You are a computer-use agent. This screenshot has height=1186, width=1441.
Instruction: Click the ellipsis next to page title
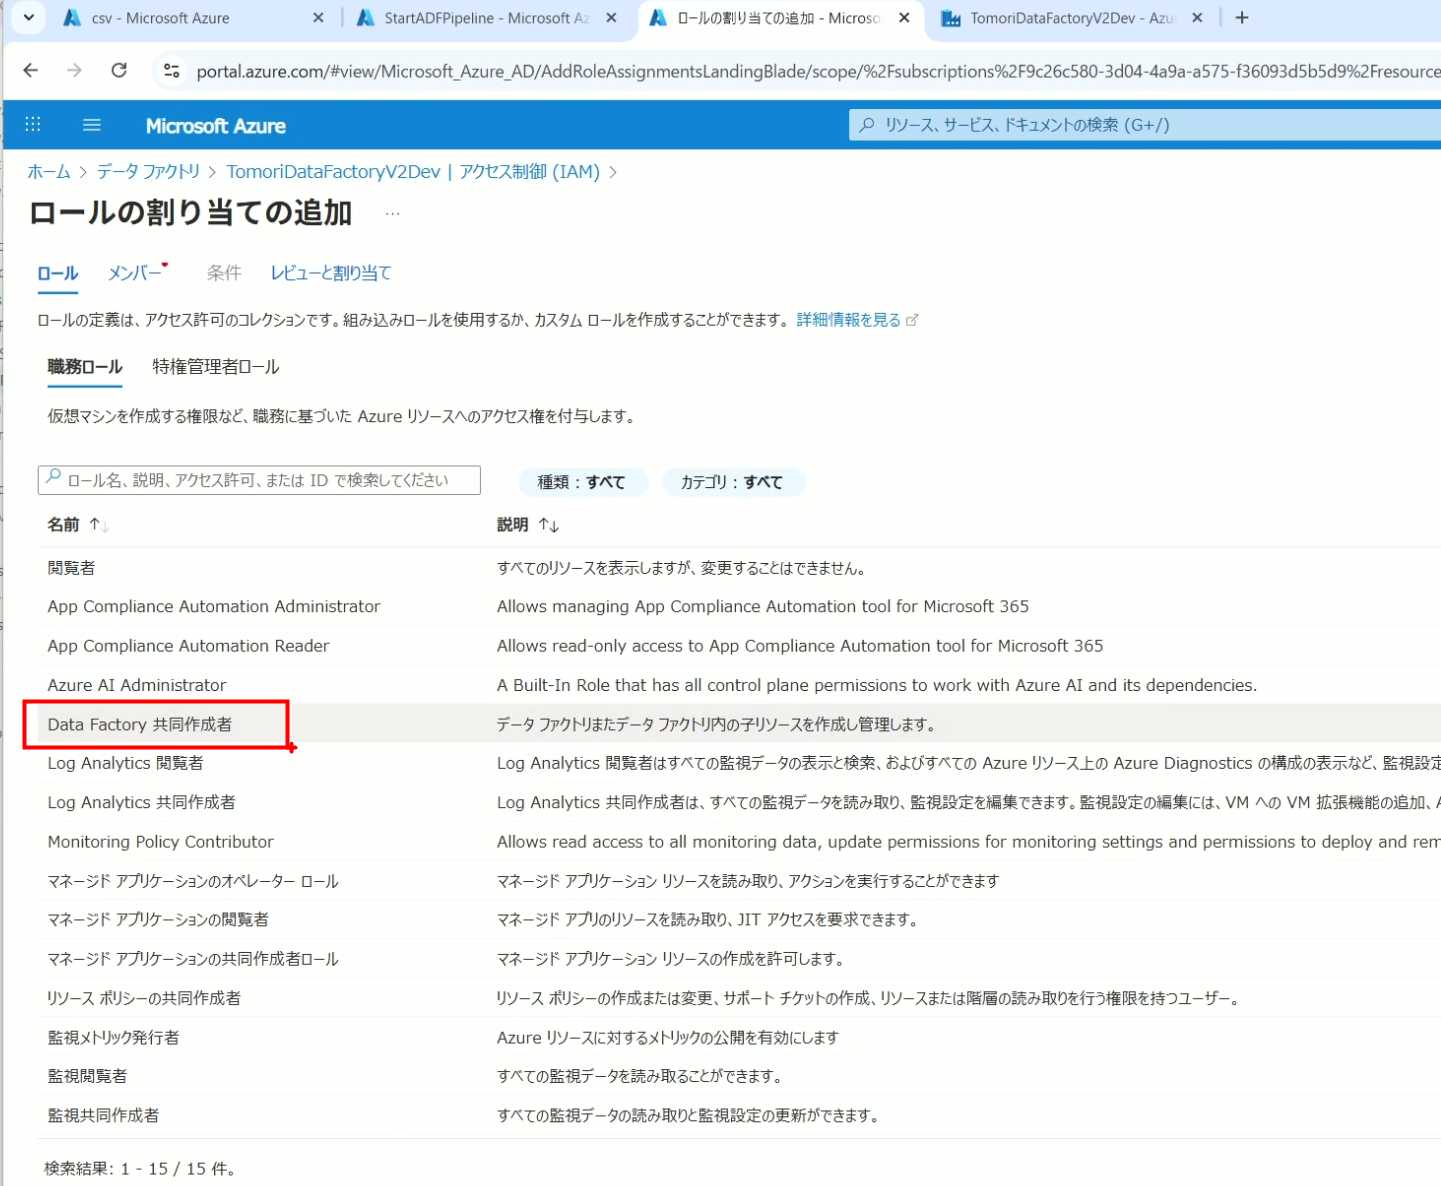click(392, 214)
